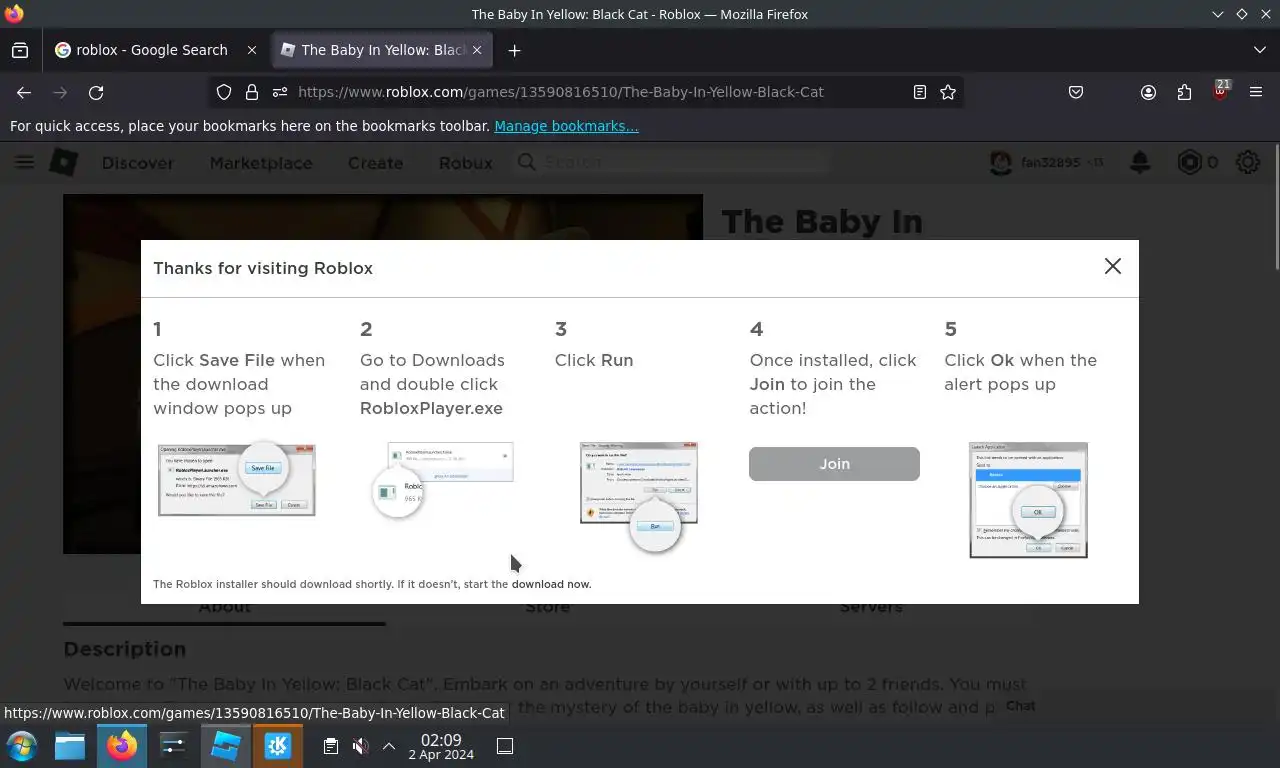The height and width of the screenshot is (768, 1280).
Task: Open Firefox account icon
Action: point(1148,92)
